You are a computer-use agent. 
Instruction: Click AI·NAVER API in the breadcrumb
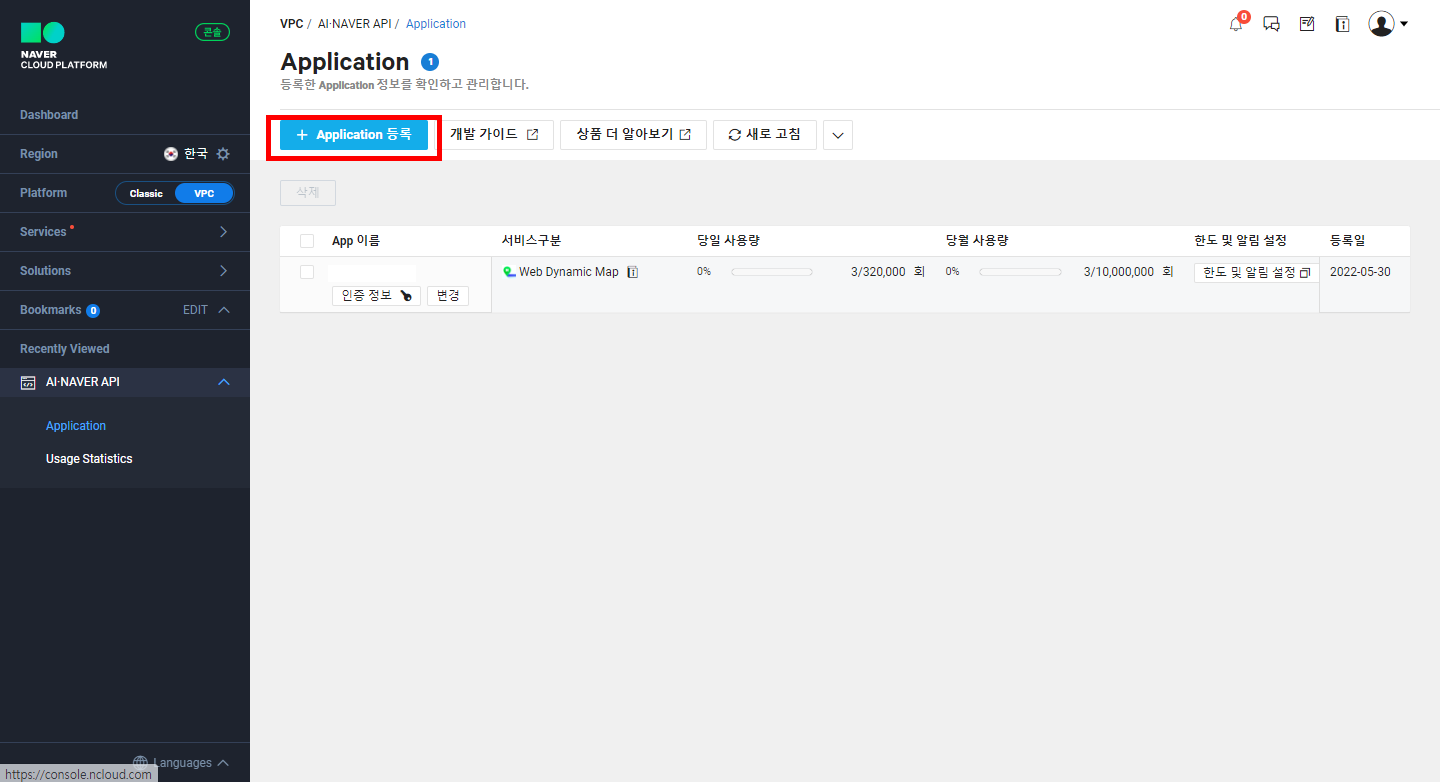tap(354, 24)
